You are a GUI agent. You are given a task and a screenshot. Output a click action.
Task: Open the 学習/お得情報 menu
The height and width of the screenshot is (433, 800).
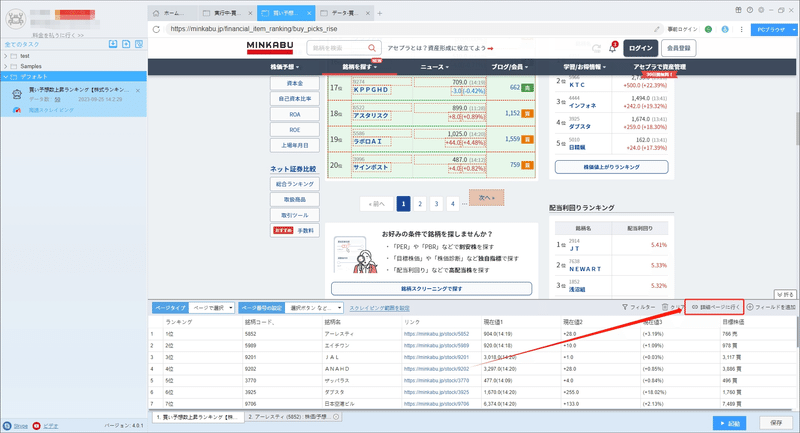[585, 67]
